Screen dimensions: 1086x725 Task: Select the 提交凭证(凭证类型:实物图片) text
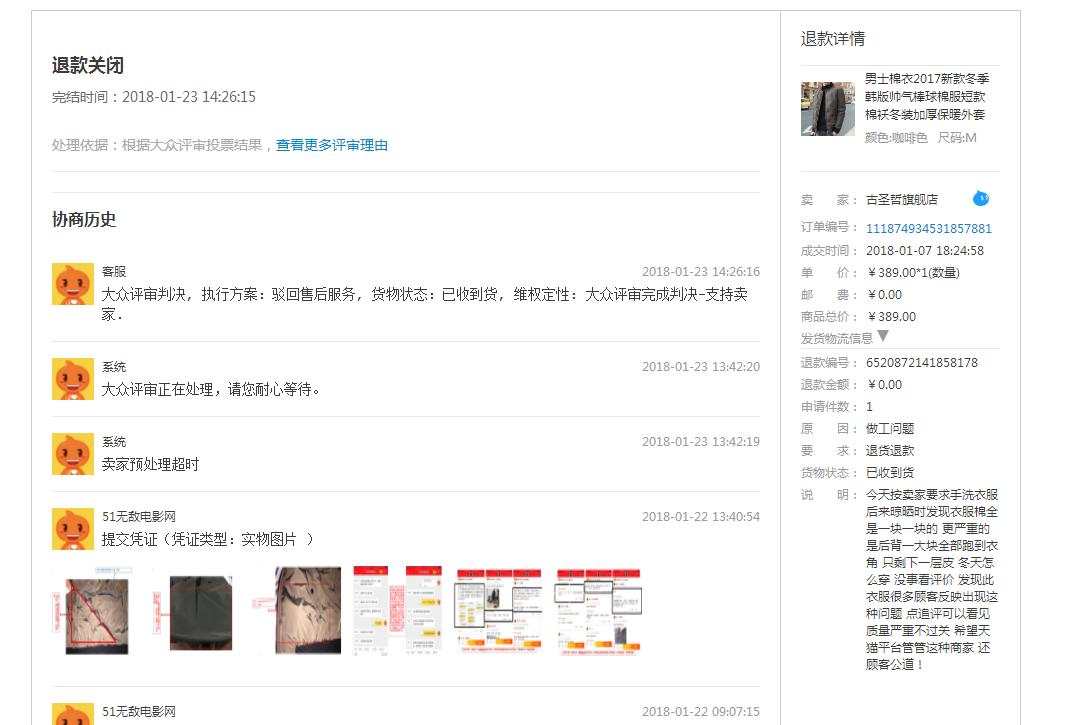207,539
